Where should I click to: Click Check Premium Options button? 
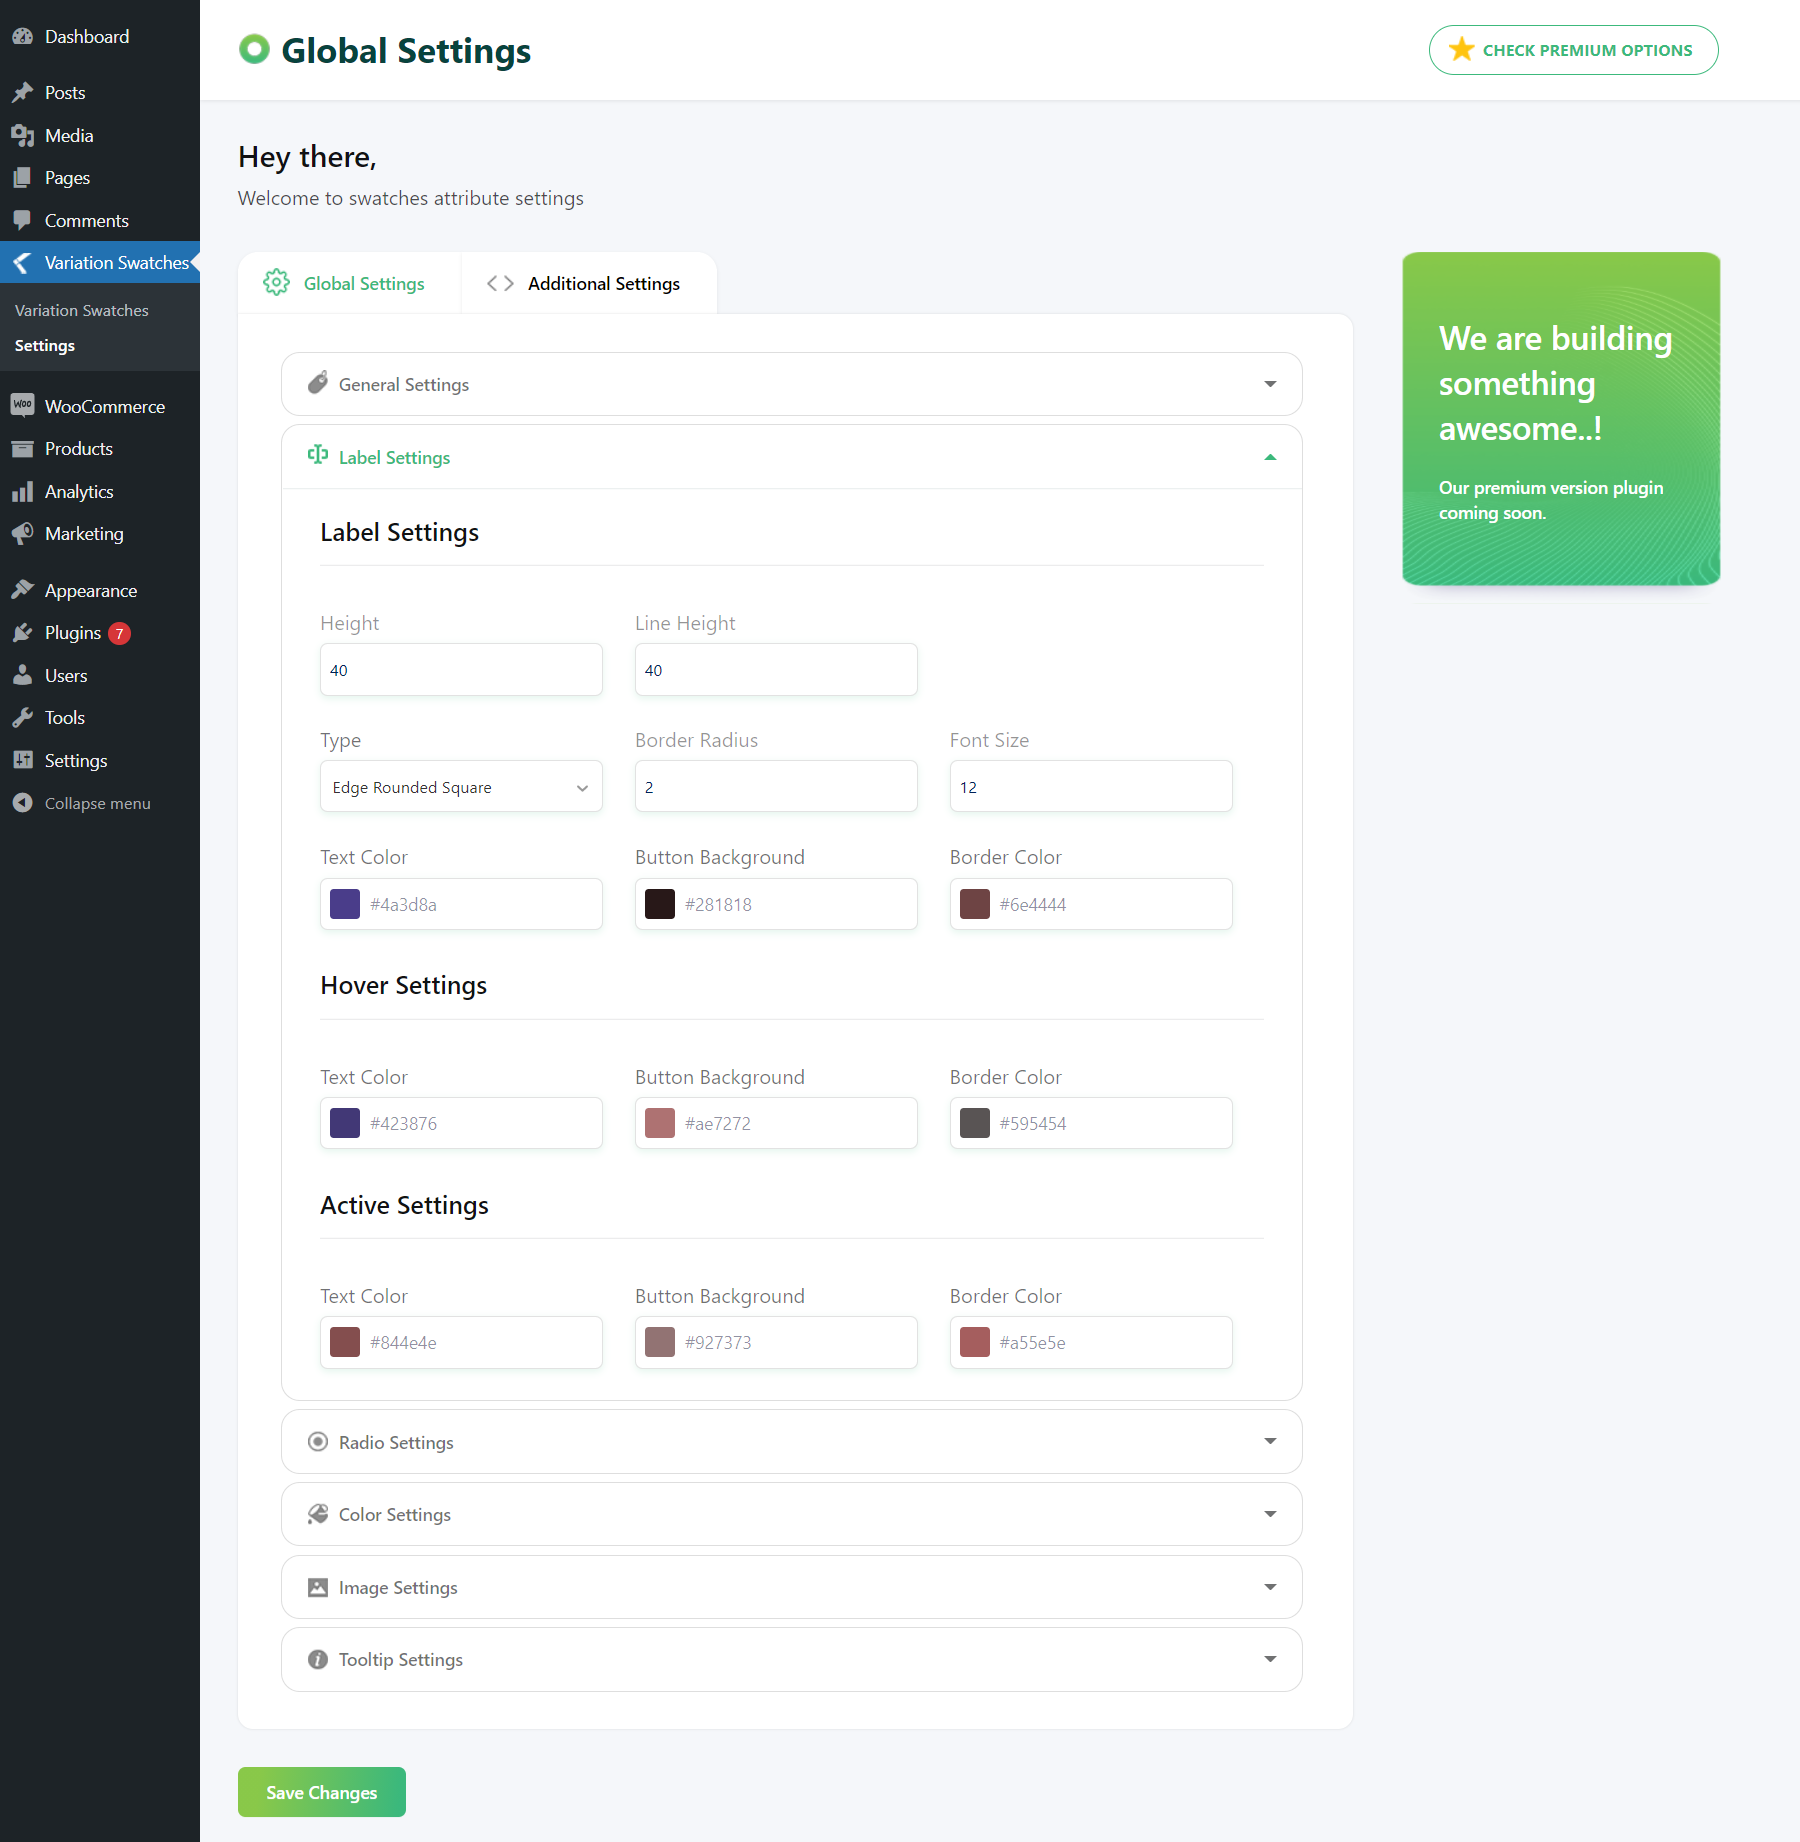1574,50
